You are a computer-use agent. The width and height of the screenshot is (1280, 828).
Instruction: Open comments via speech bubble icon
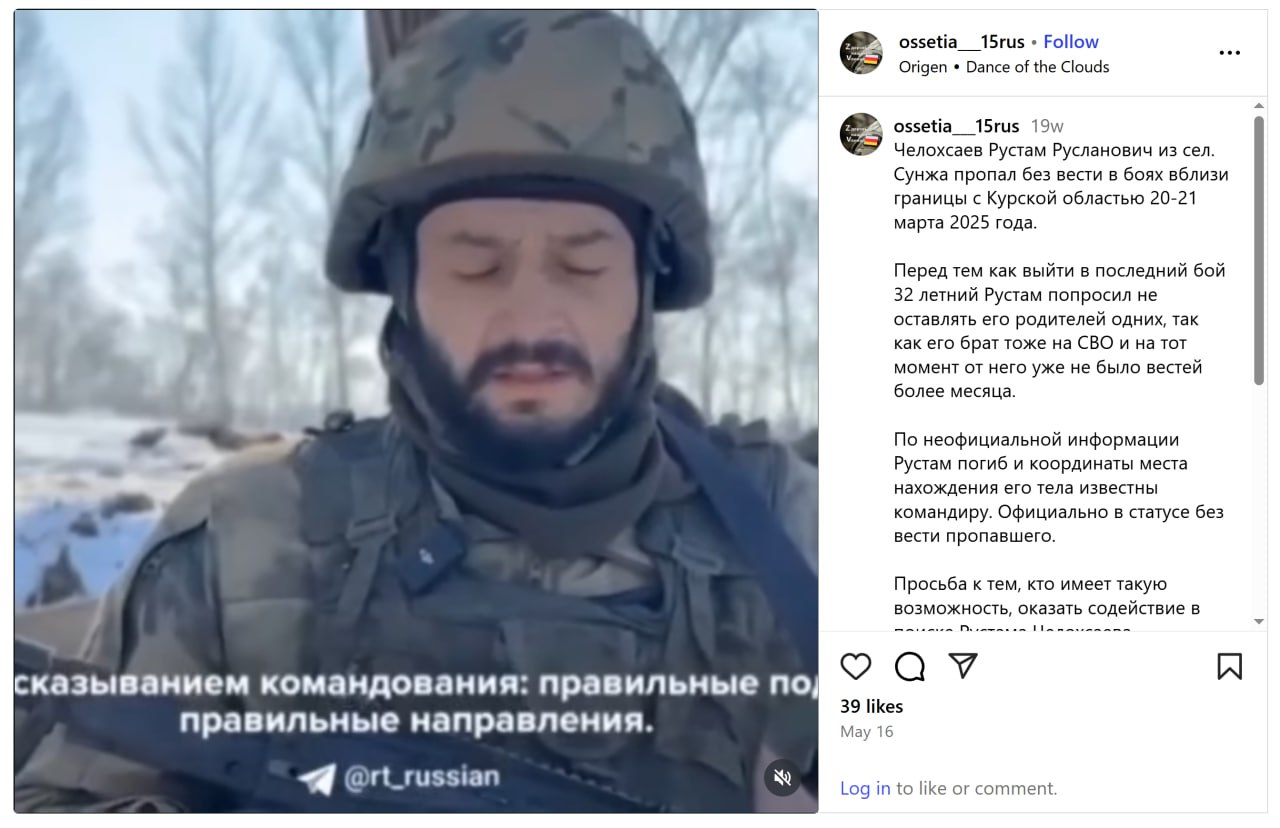(909, 666)
